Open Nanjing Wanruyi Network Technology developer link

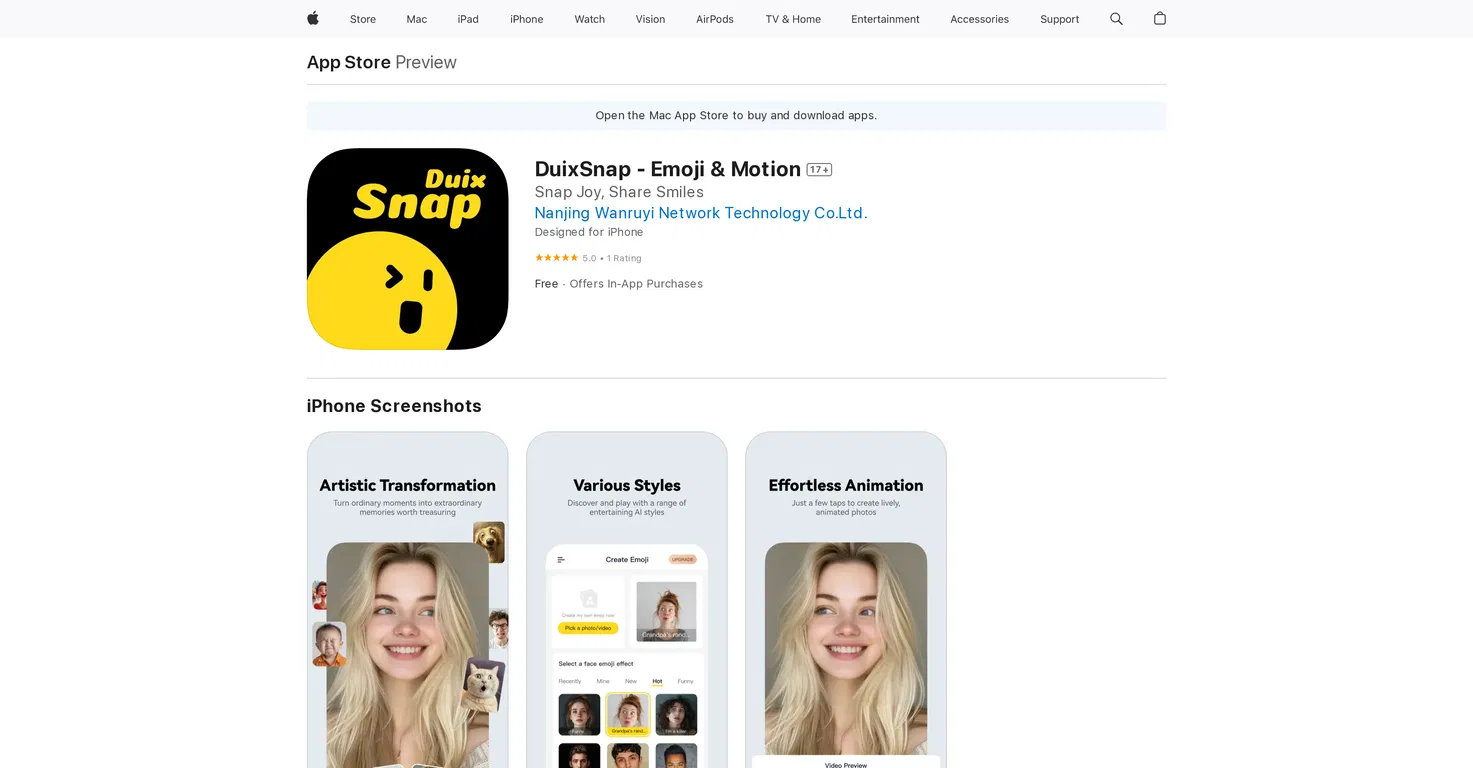tap(701, 213)
